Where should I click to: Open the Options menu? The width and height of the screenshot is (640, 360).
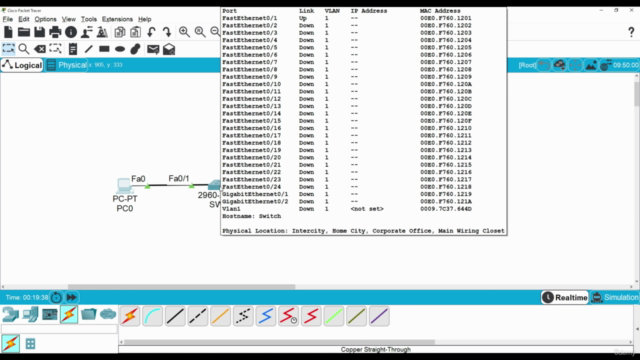[x=45, y=19]
